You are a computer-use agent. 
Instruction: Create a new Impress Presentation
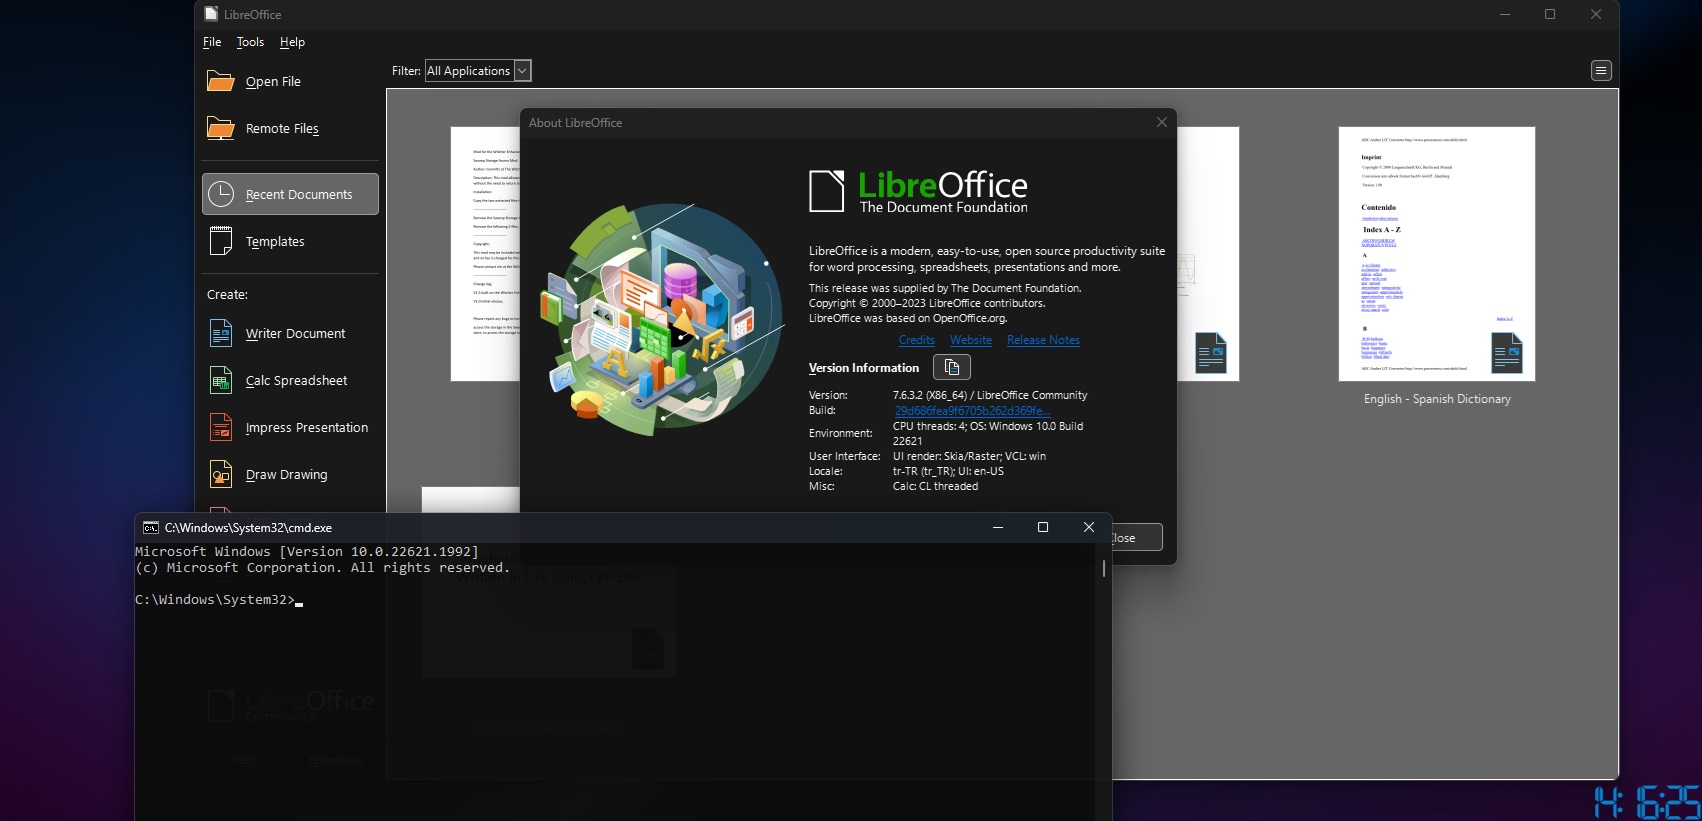coord(306,428)
